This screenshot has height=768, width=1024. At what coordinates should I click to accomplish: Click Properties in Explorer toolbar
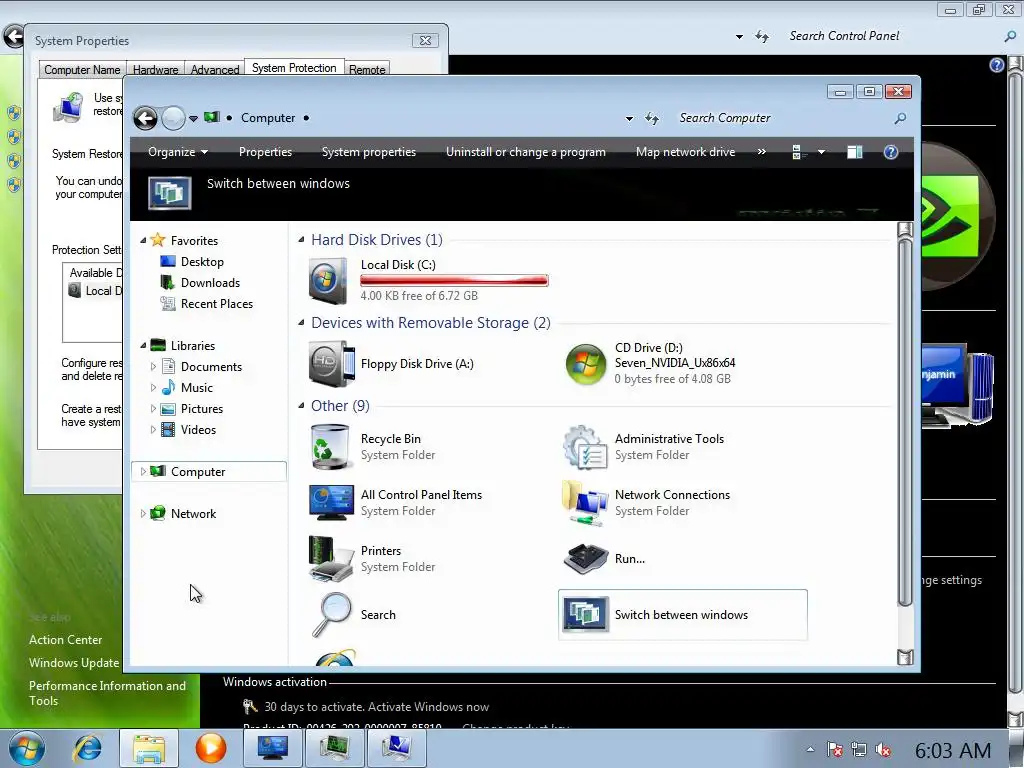[x=265, y=152]
